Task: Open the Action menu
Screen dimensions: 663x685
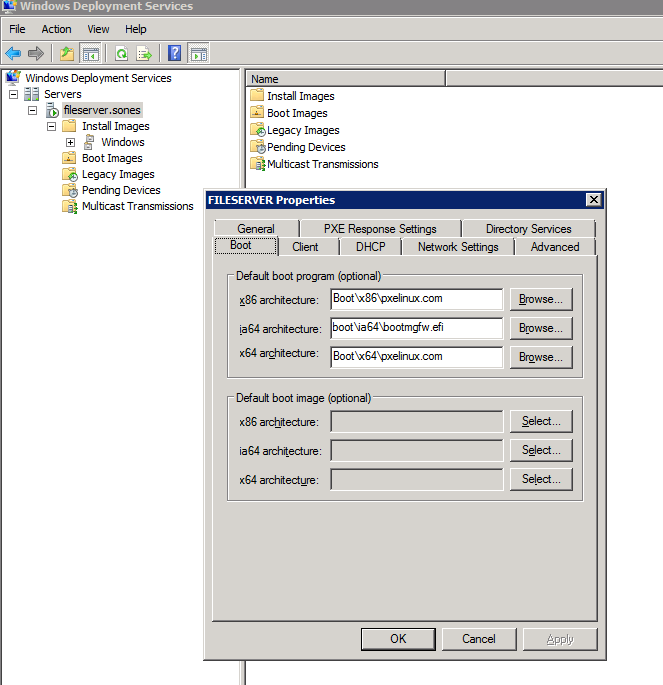Action: [56, 29]
